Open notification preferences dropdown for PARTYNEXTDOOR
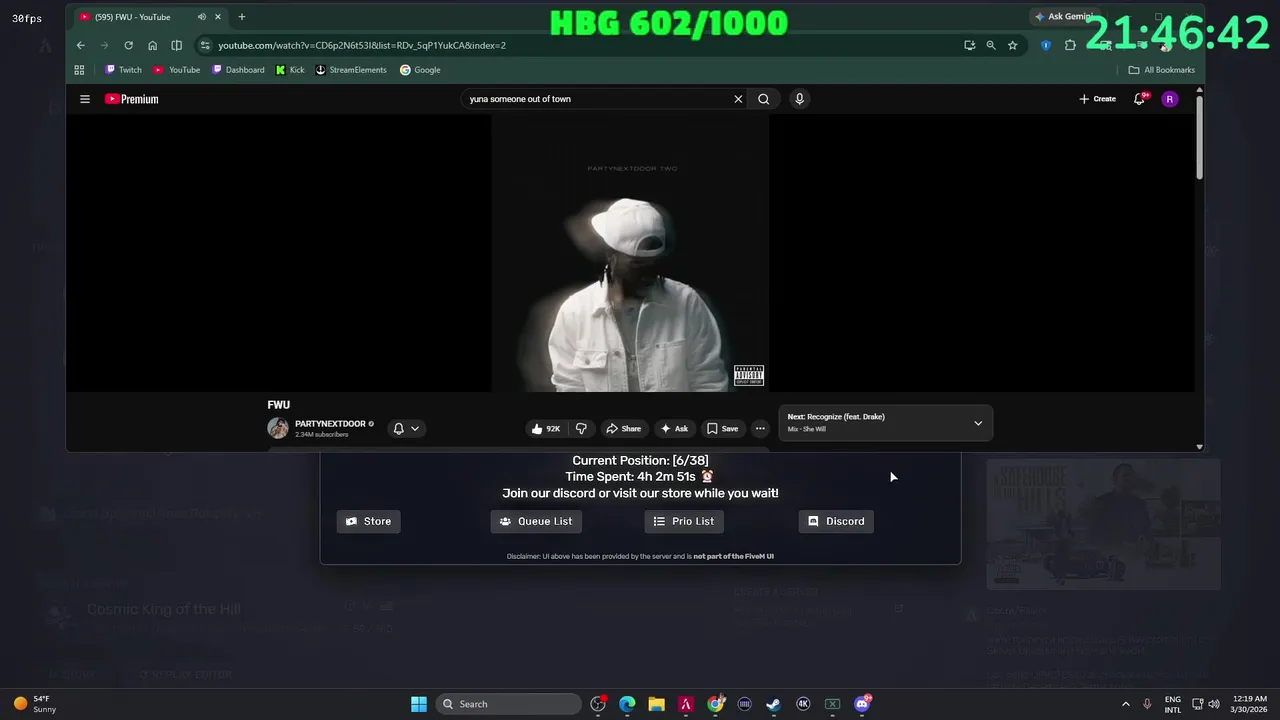1280x720 pixels. tap(406, 428)
